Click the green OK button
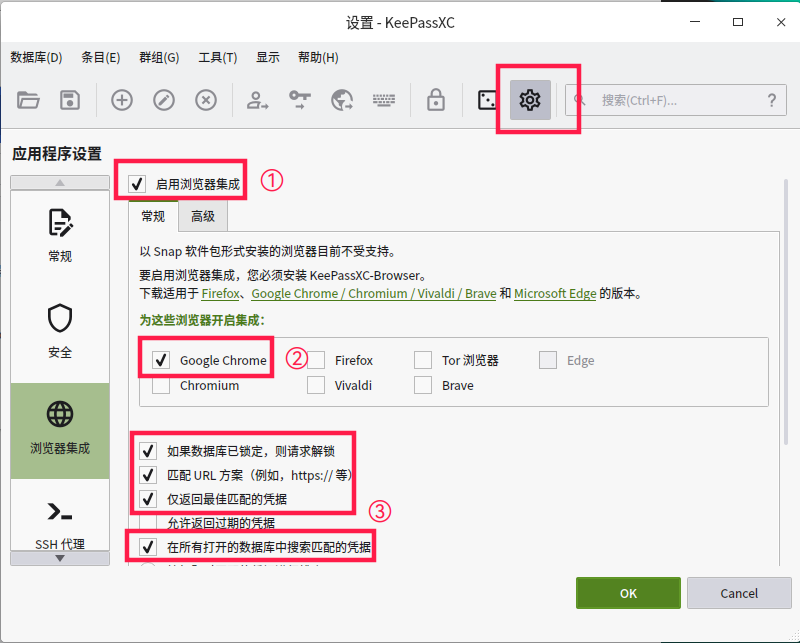Viewport: 800px width, 643px height. point(628,593)
